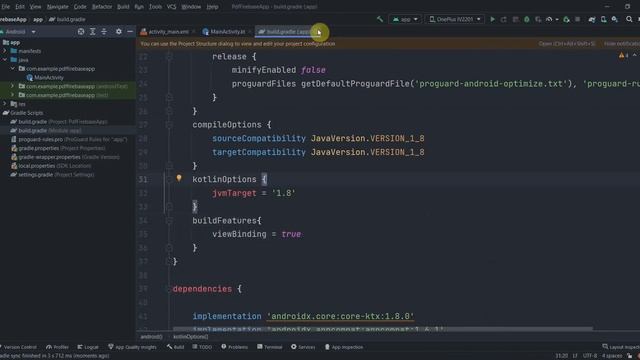Open the Refactor menu
This screenshot has width=640, height=360.
[x=102, y=7]
